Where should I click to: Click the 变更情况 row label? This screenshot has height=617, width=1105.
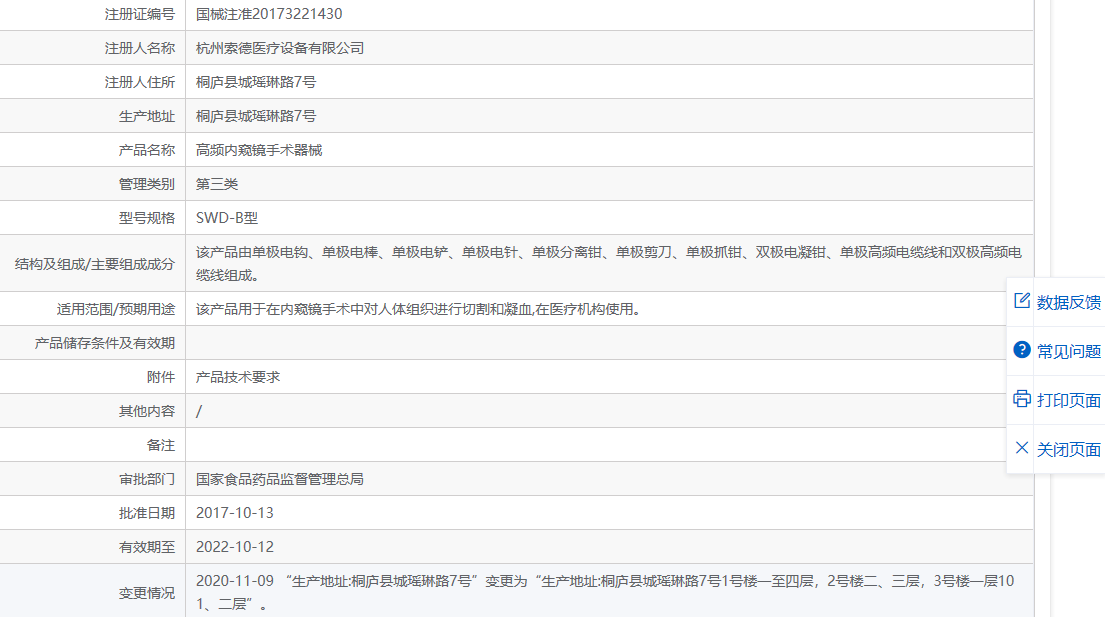pyautogui.click(x=147, y=593)
